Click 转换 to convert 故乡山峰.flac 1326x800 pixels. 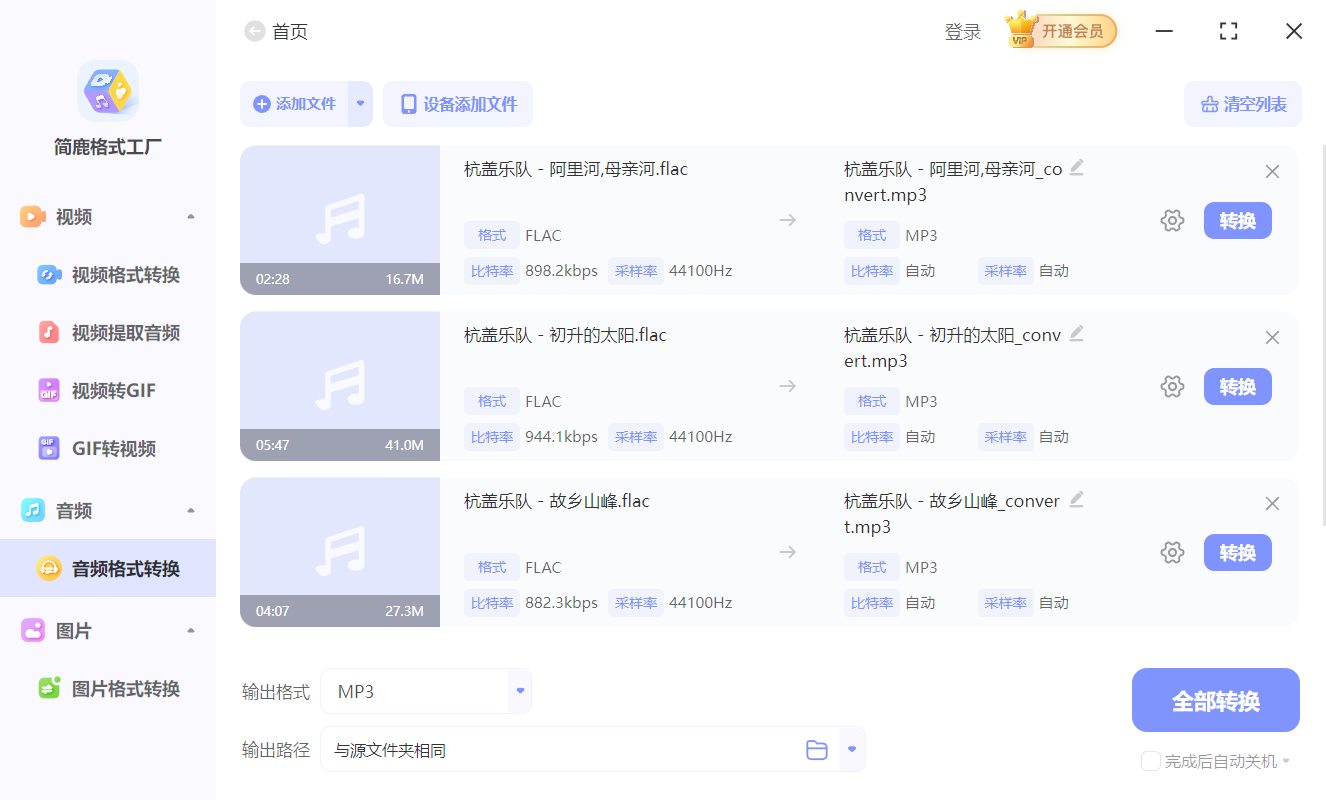1237,552
